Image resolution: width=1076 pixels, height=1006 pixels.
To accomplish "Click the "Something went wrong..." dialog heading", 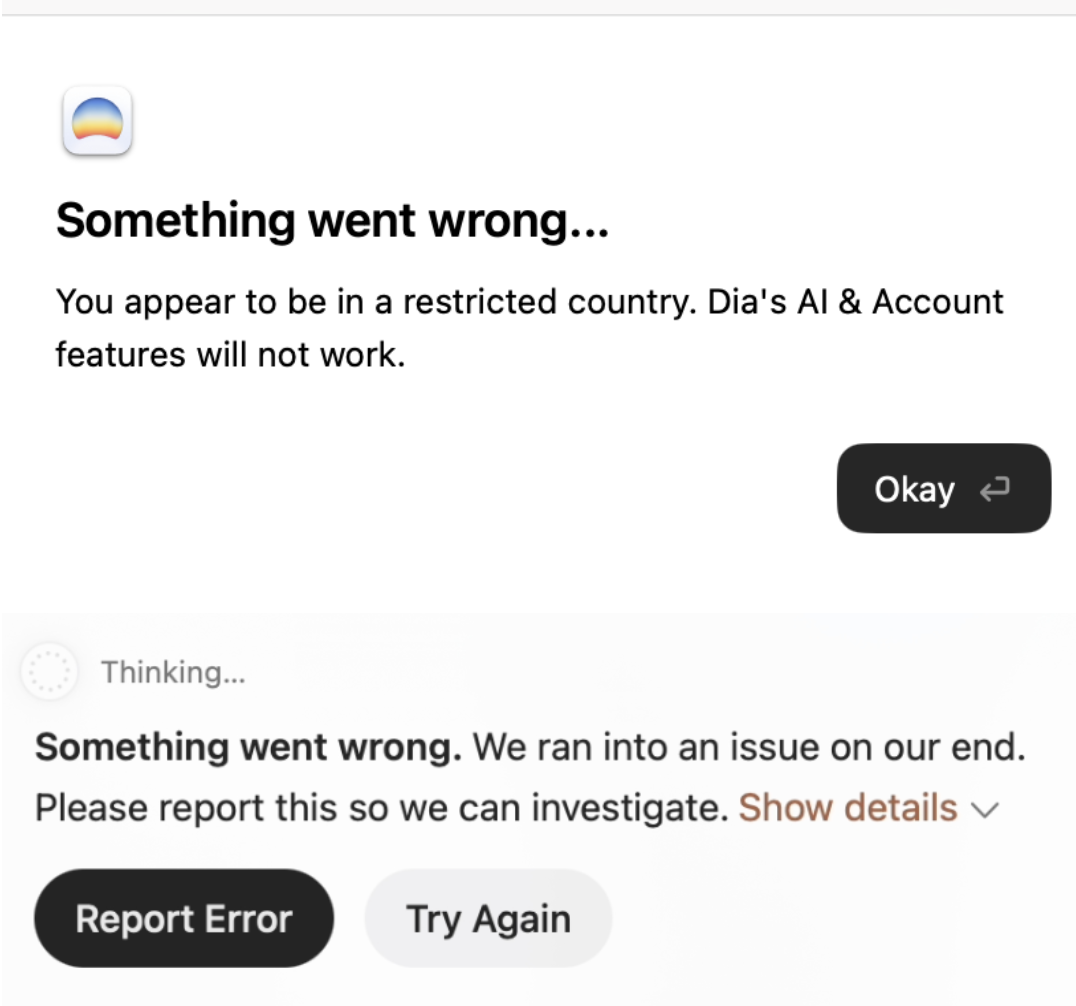I will (332, 220).
